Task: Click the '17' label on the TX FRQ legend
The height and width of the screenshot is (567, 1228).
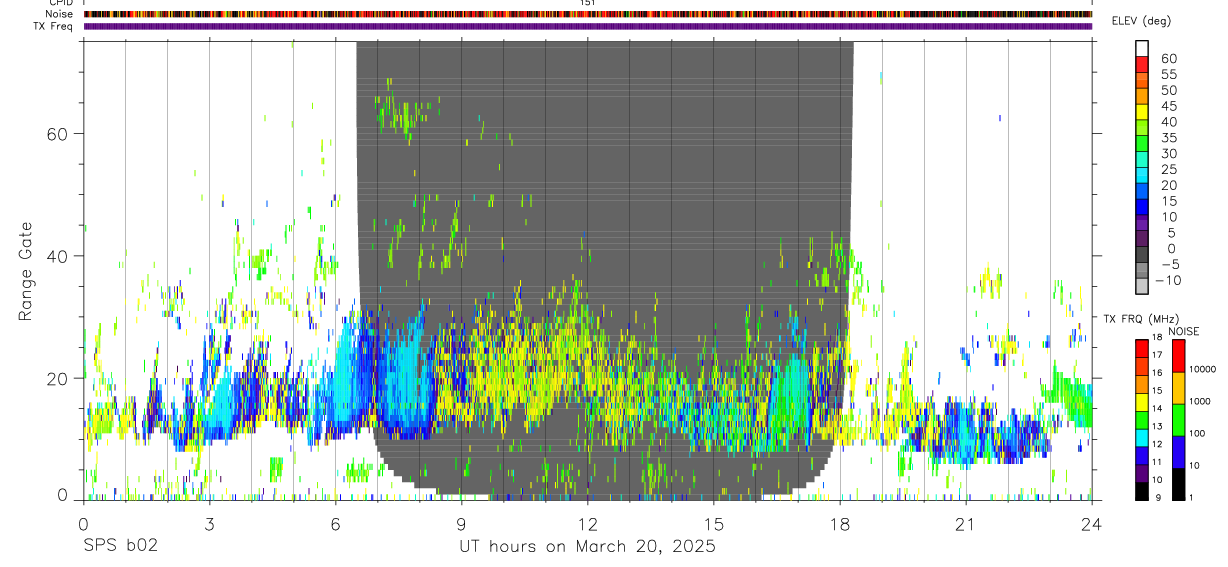Action: coord(1157,355)
